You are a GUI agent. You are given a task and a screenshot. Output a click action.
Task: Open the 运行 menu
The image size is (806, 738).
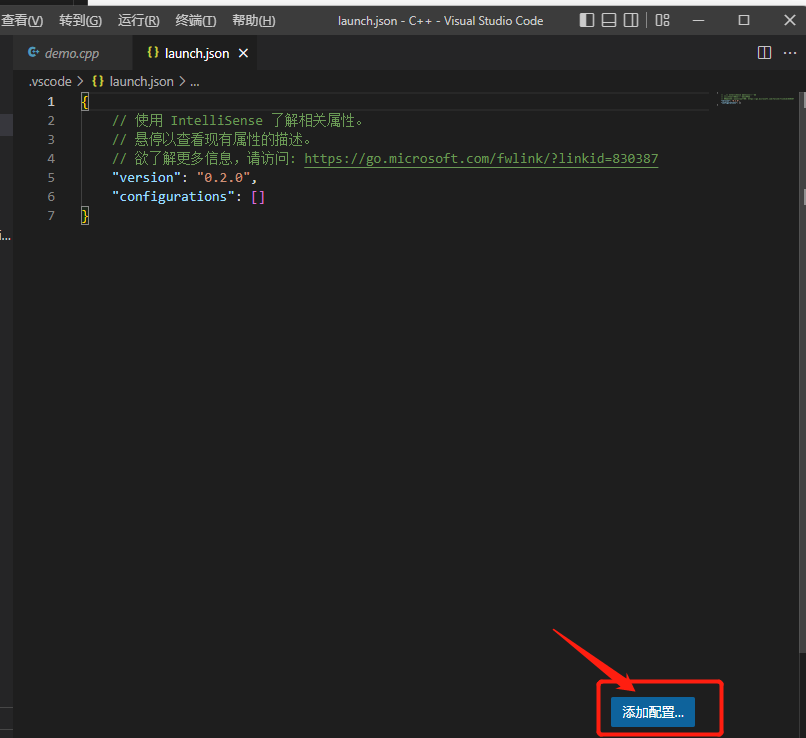click(138, 20)
